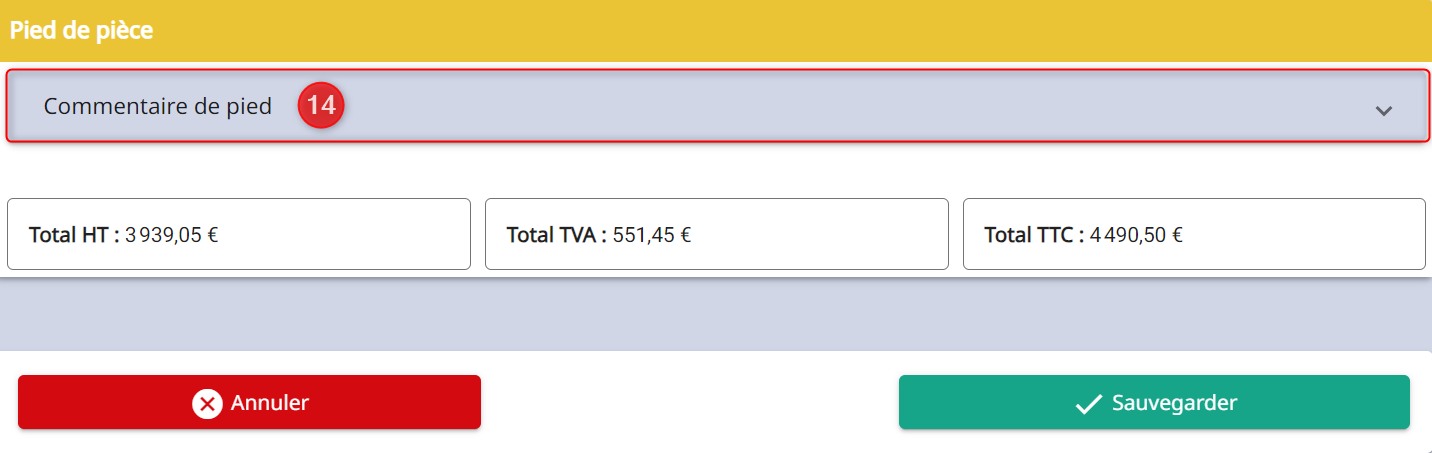Image resolution: width=1432 pixels, height=453 pixels.
Task: Save with the green Sauvegarder button
Action: pos(1154,402)
